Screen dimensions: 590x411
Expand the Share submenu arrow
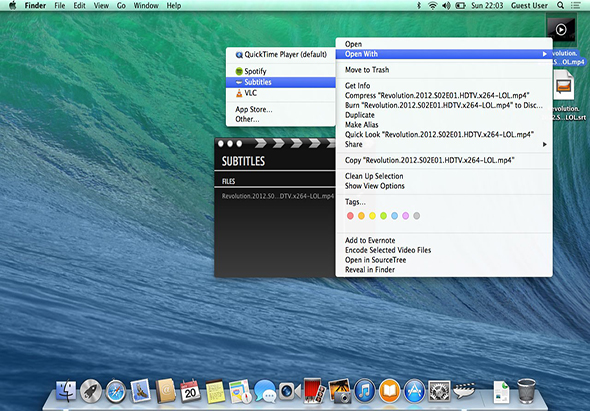544,145
